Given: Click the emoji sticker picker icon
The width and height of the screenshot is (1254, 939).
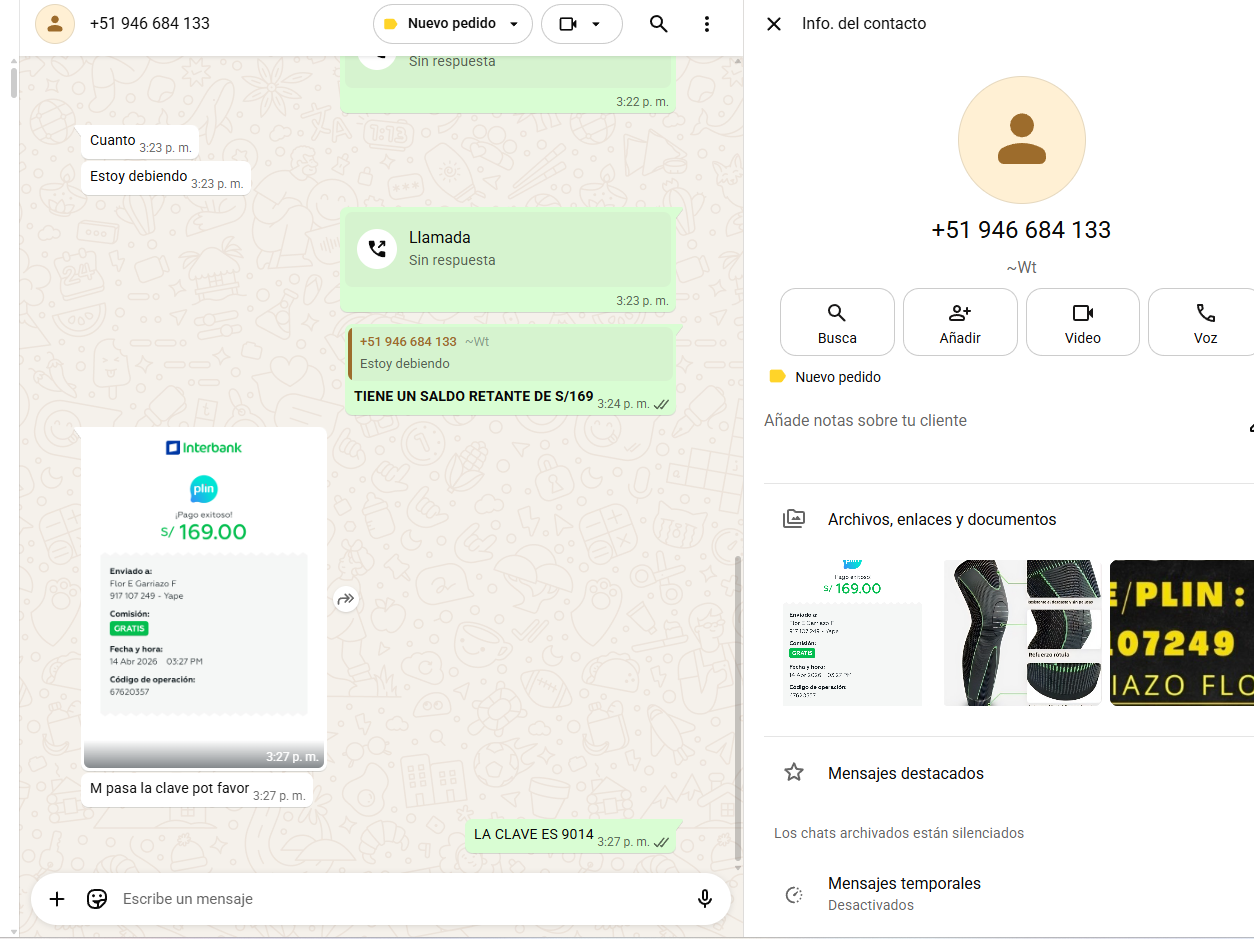Looking at the screenshot, I should (97, 899).
